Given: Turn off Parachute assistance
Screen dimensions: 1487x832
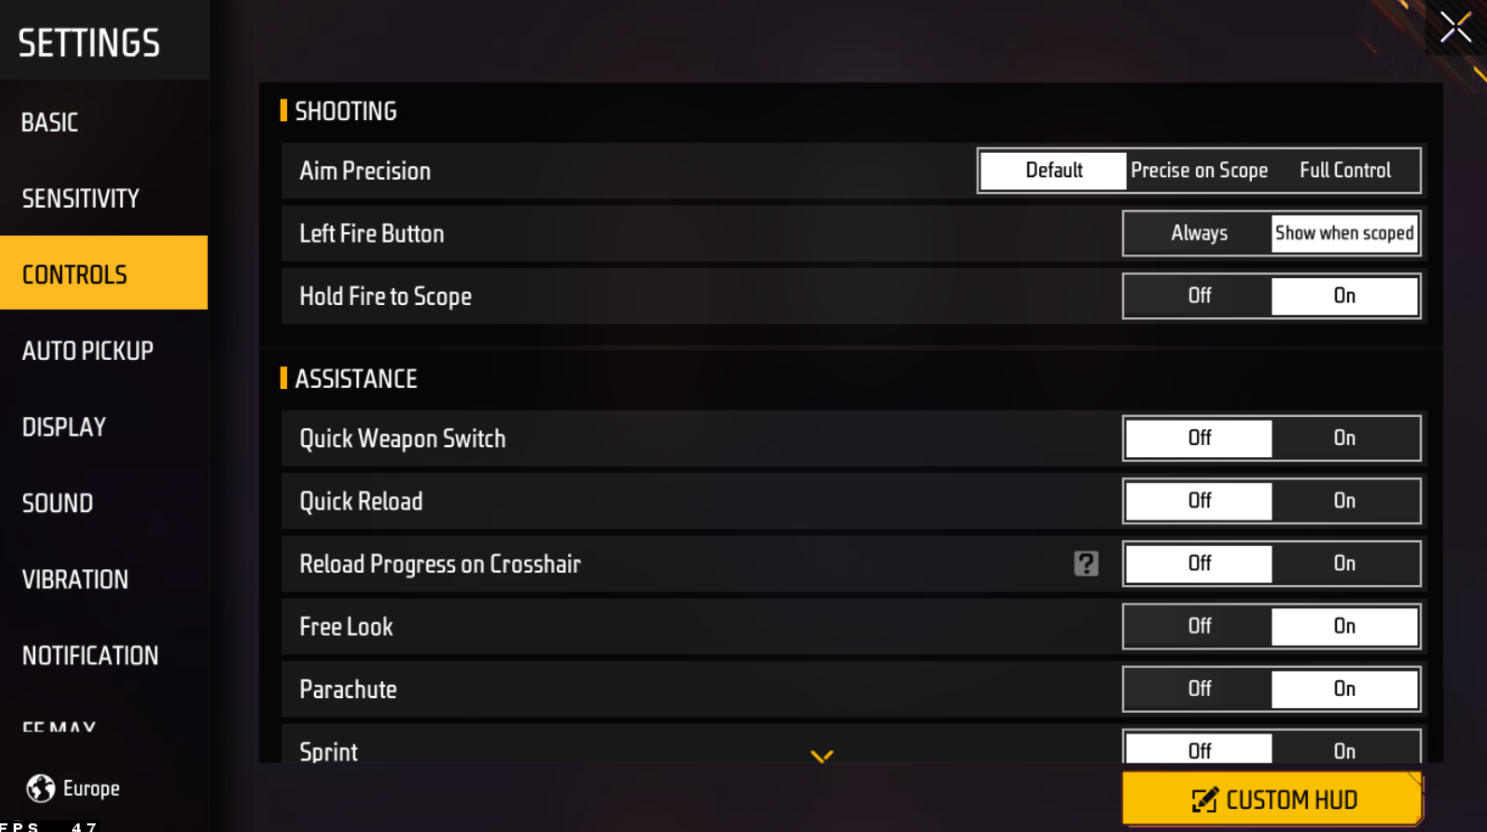Looking at the screenshot, I should pos(1199,689).
